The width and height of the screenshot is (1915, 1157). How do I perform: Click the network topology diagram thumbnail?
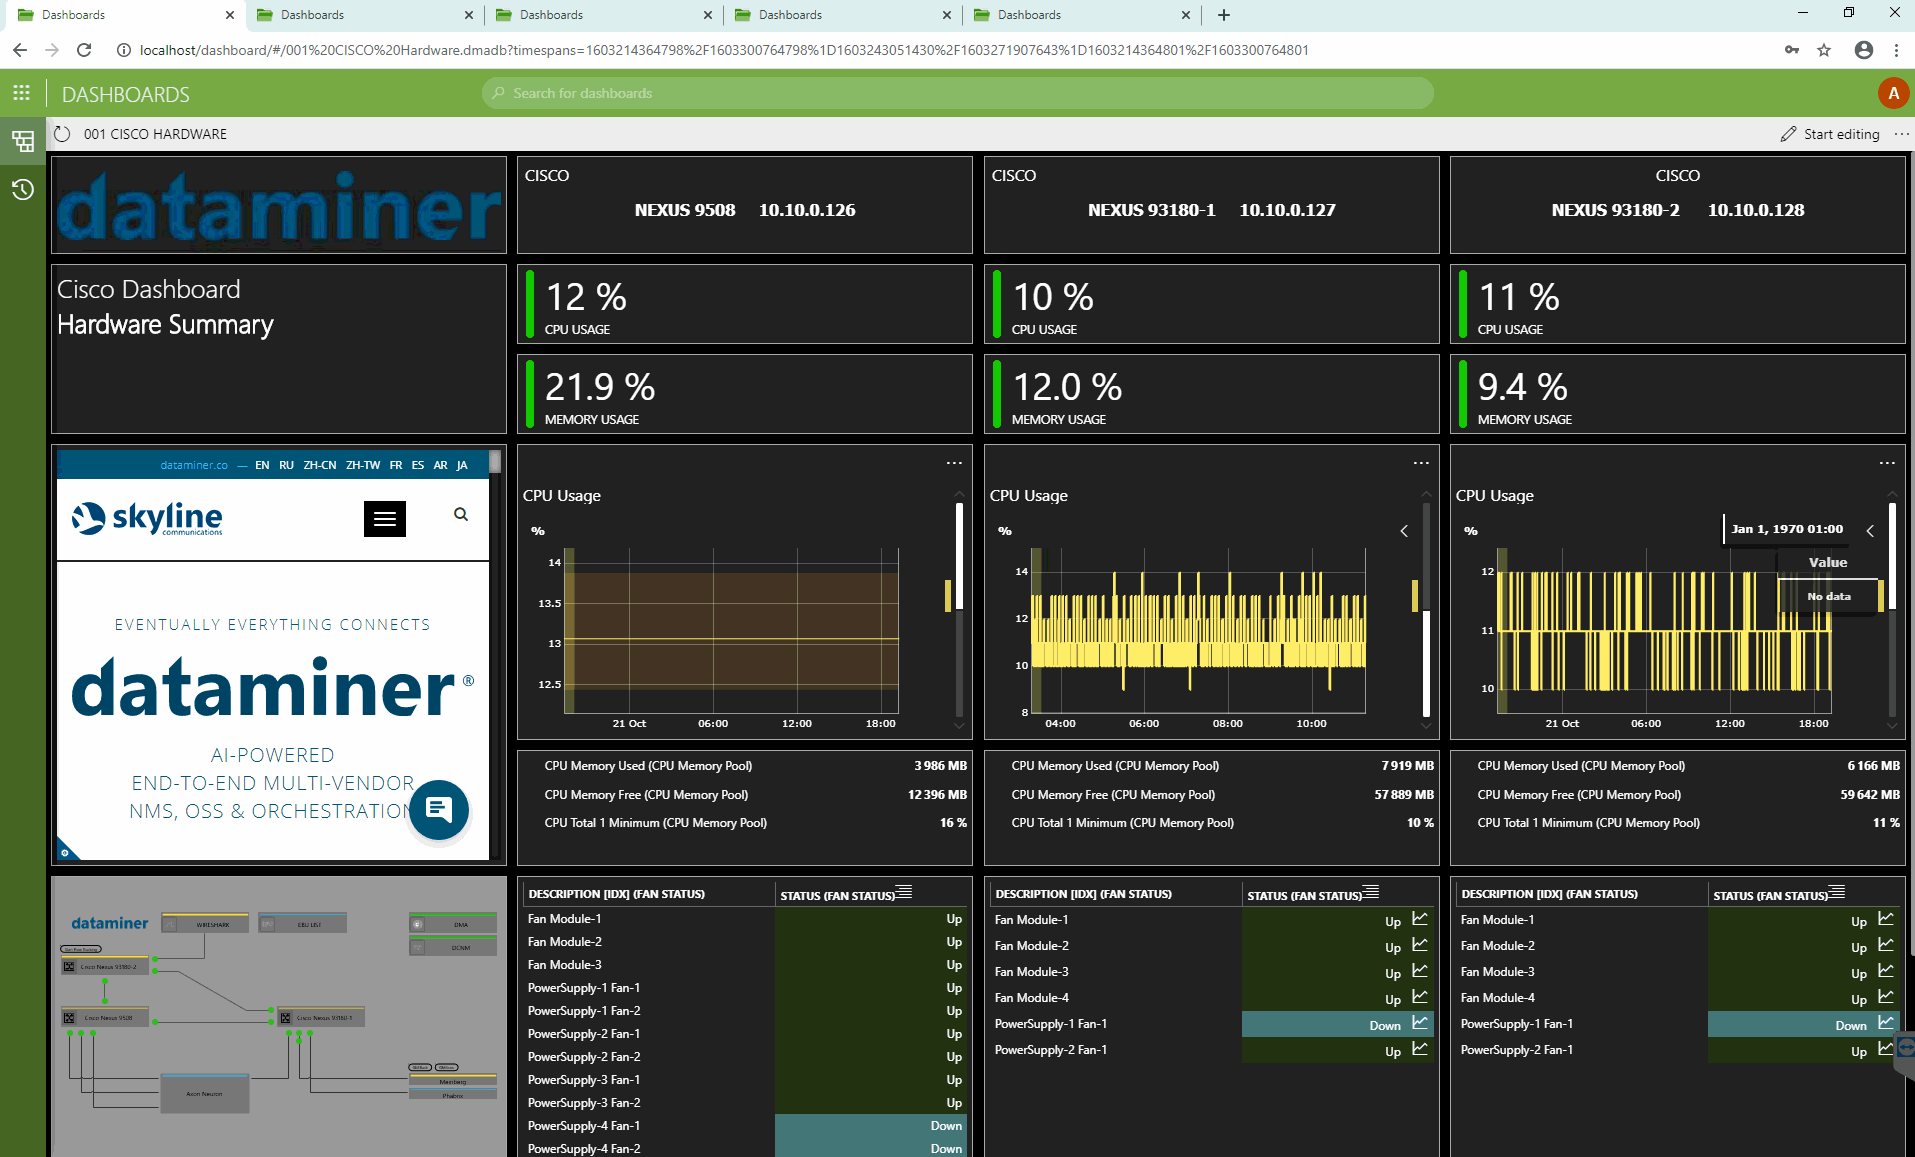[x=279, y=1016]
